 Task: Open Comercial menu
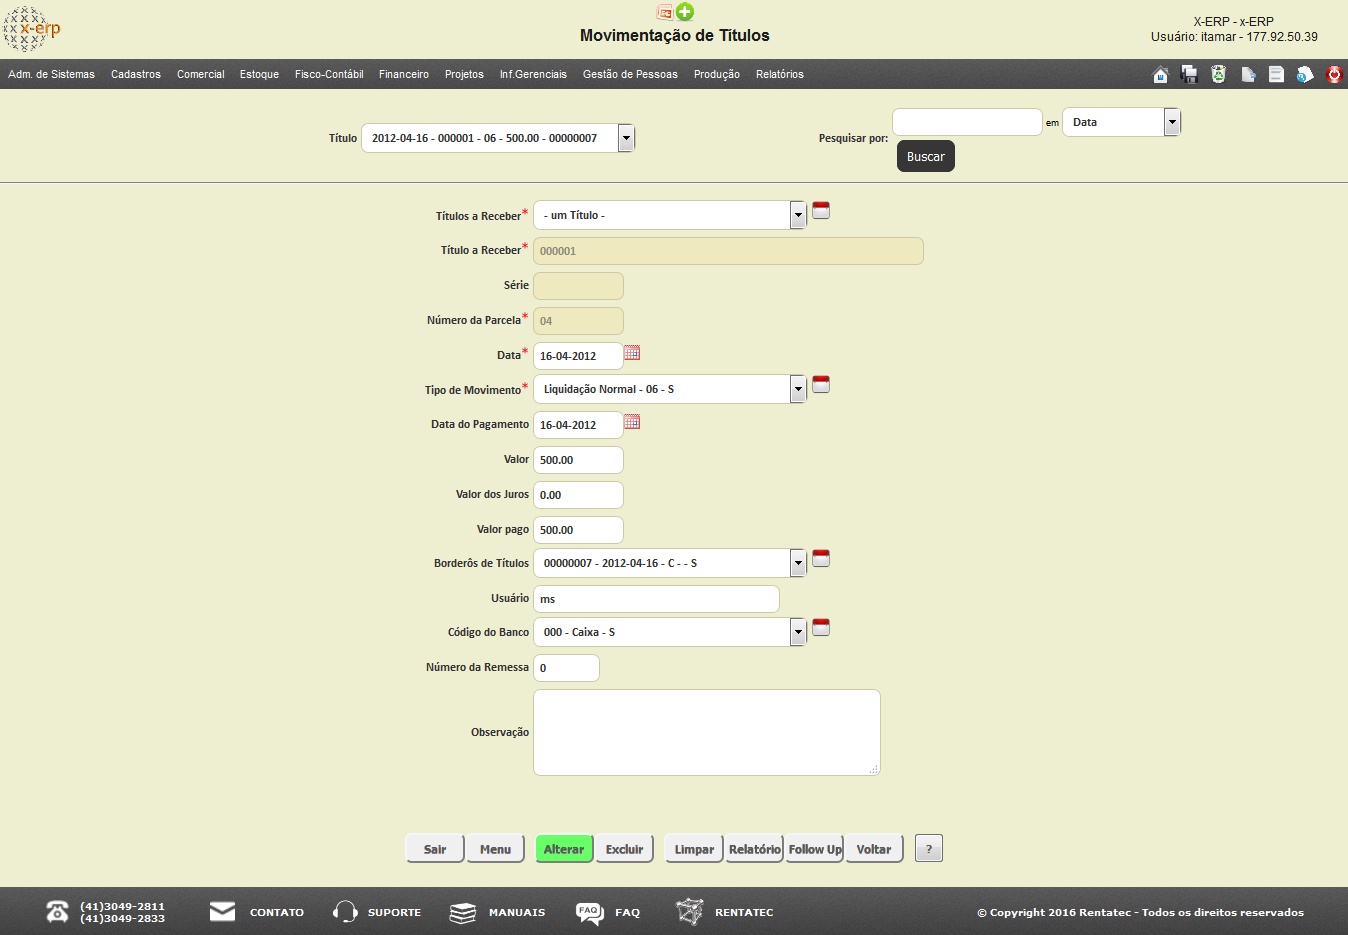point(201,74)
